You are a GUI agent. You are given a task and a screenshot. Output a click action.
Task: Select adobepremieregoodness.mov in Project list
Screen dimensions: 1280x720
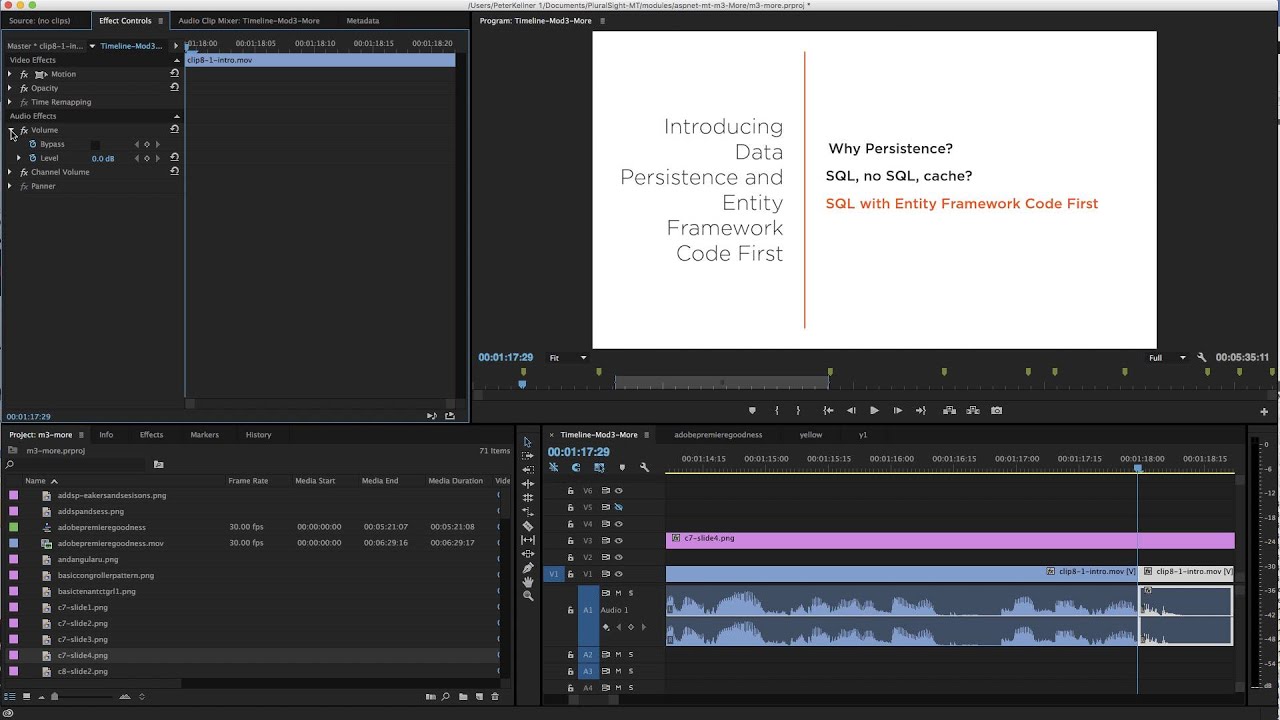[111, 543]
